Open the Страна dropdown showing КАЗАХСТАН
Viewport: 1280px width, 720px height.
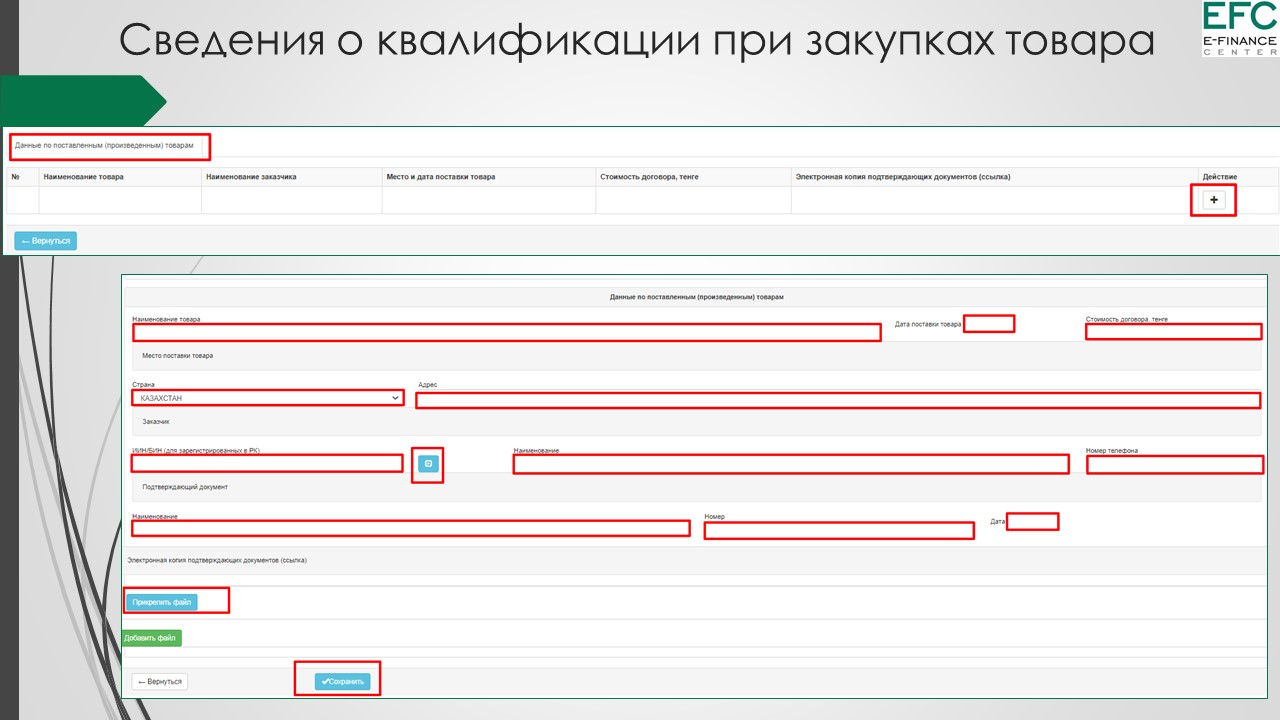(268, 398)
